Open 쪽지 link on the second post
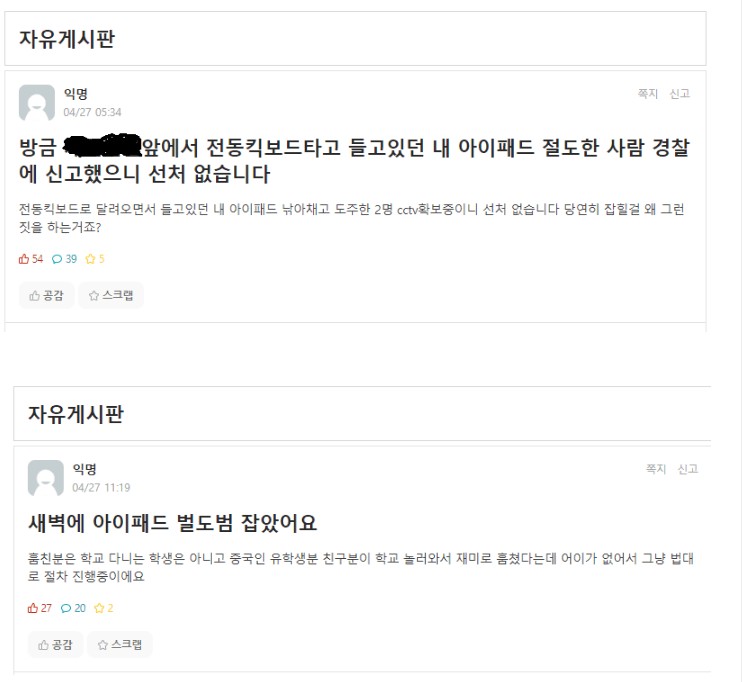The height and width of the screenshot is (682, 742). pos(656,469)
